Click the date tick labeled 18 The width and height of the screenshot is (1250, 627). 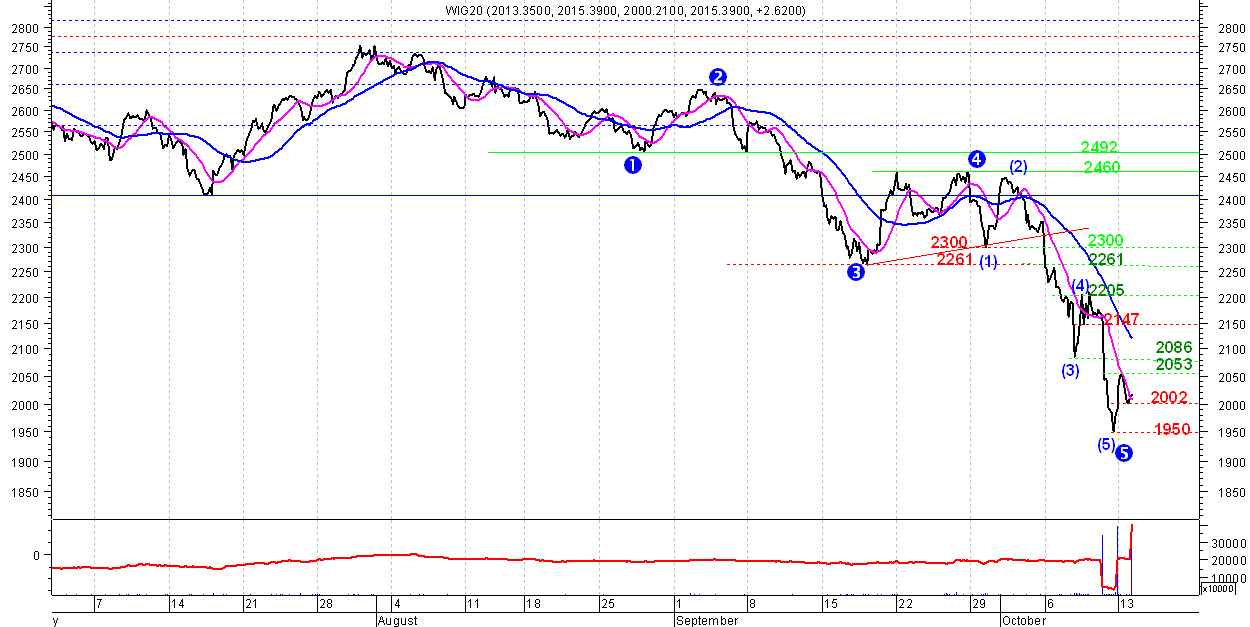[x=533, y=604]
